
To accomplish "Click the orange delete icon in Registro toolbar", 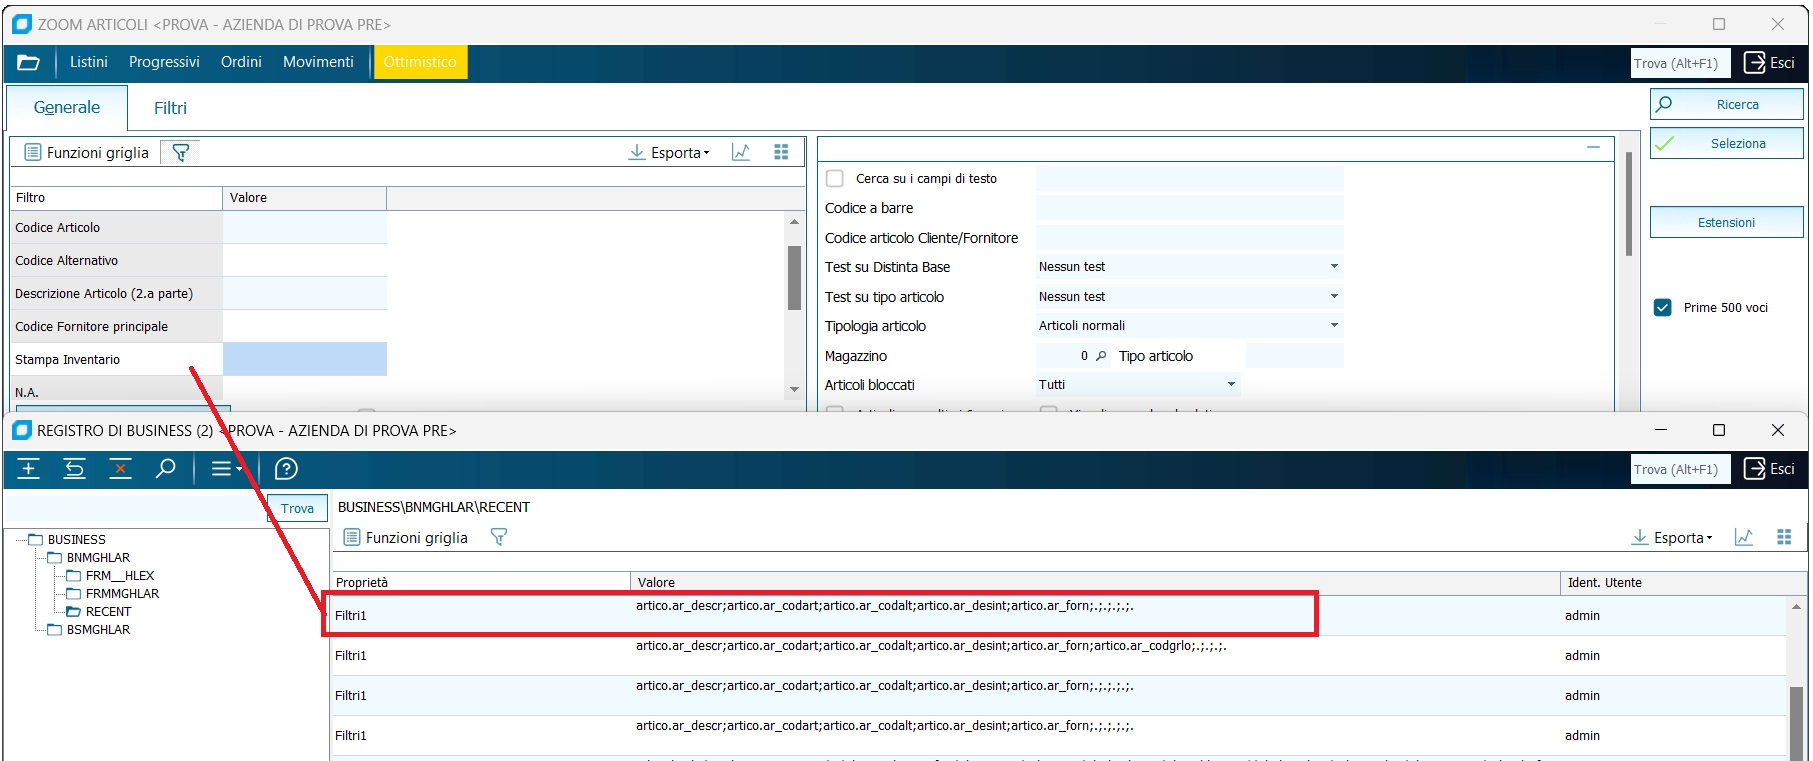I will click(x=120, y=469).
